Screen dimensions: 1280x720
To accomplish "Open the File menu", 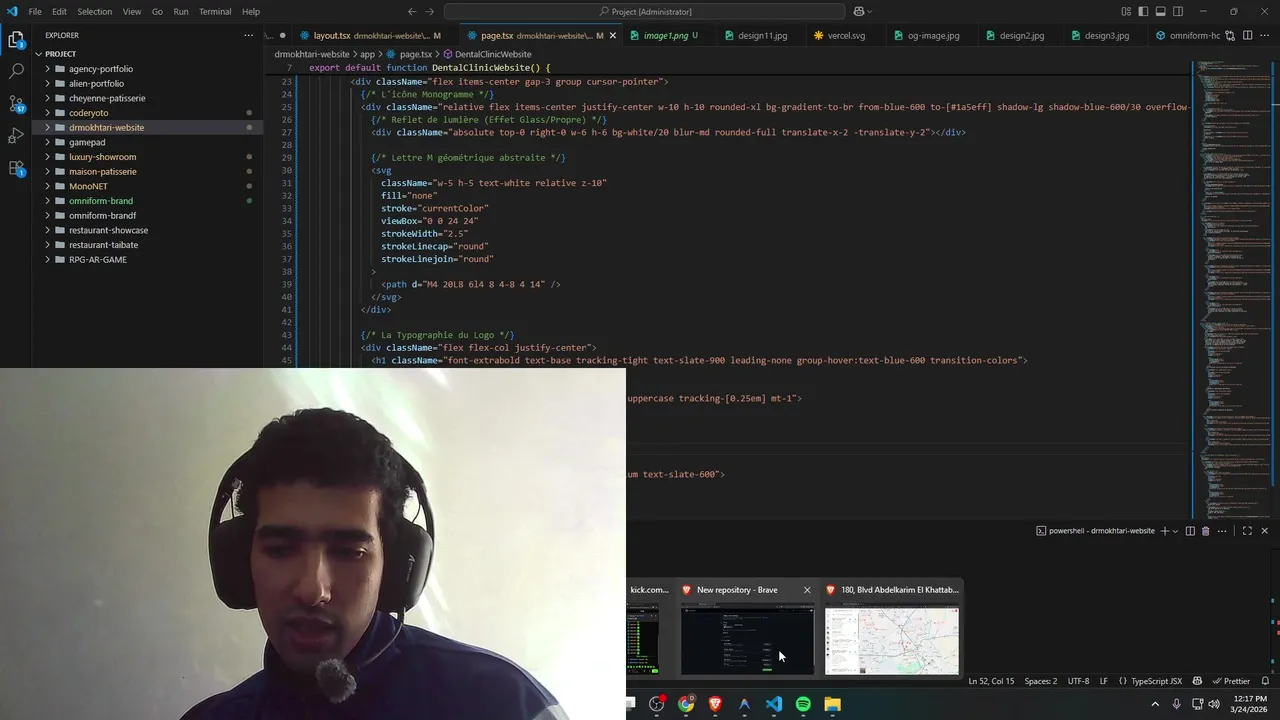I will click(x=35, y=11).
